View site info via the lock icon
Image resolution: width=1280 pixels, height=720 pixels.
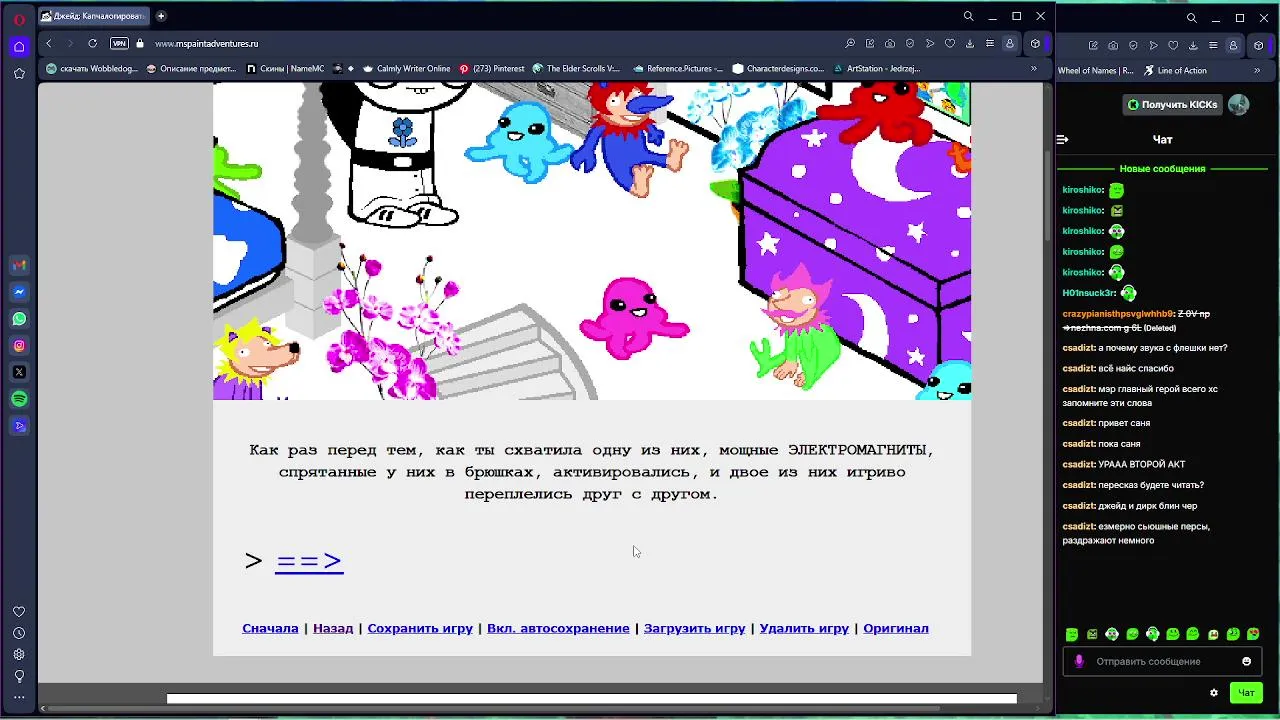[140, 43]
